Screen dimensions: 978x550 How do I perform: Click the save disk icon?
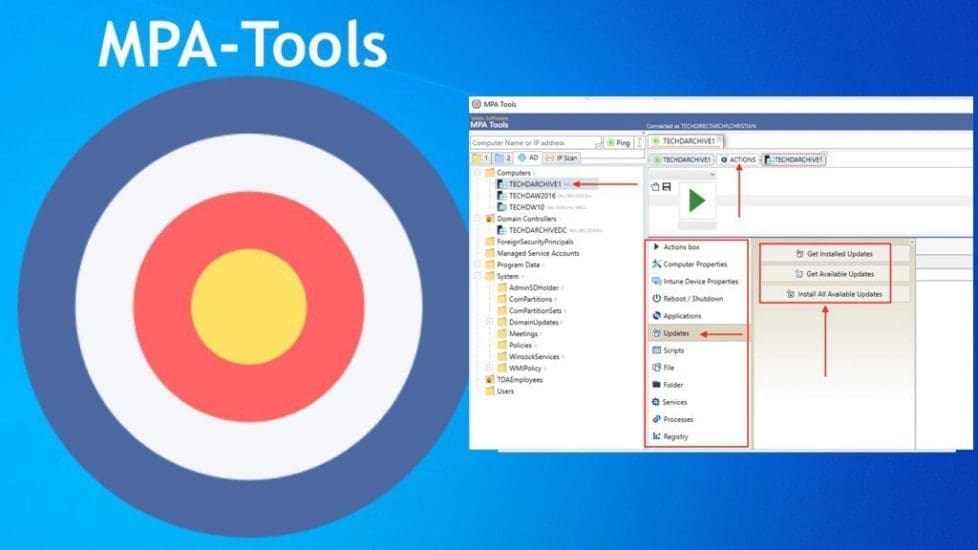[666, 187]
